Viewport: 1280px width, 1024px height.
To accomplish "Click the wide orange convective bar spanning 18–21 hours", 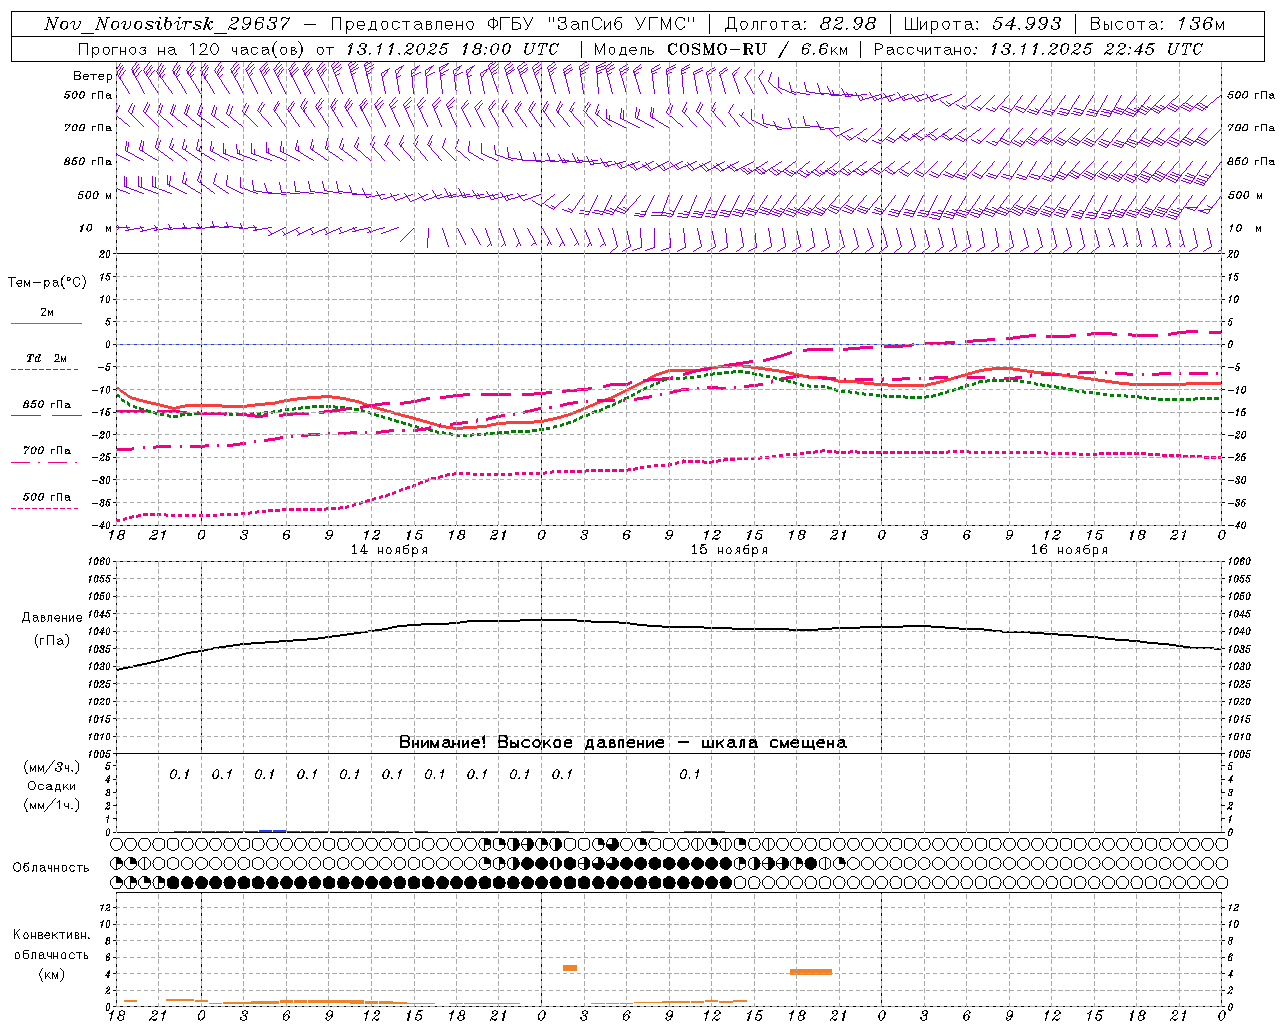I will 811,972.
